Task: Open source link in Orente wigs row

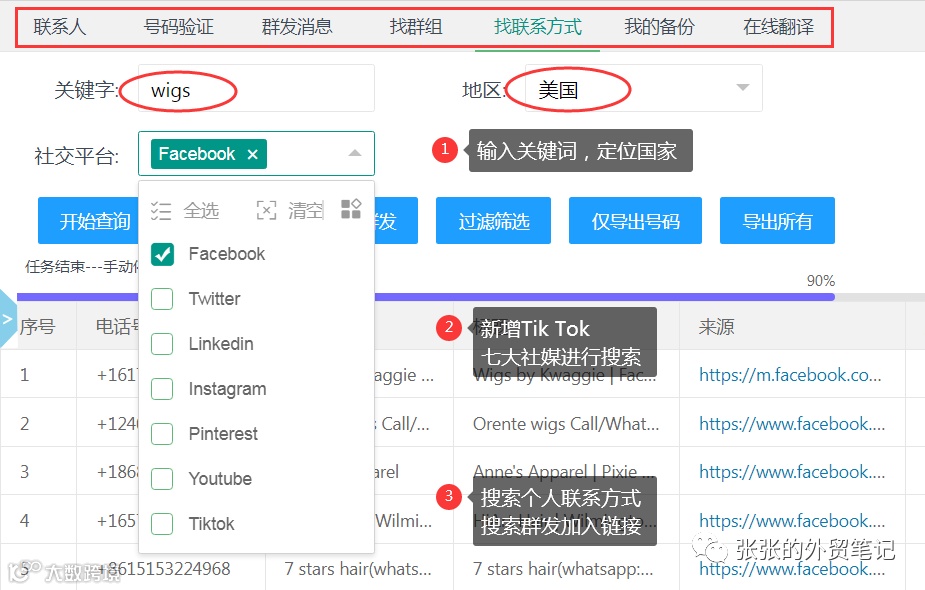Action: coord(792,424)
